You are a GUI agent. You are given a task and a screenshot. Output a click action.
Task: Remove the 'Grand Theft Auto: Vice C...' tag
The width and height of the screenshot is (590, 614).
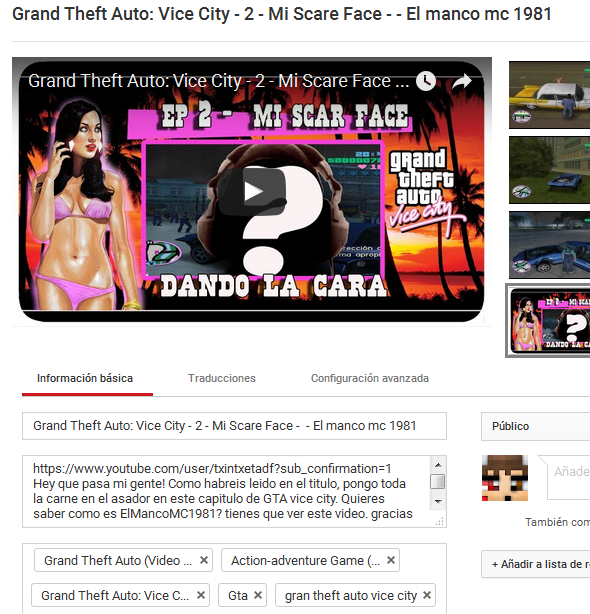pyautogui.click(x=201, y=595)
